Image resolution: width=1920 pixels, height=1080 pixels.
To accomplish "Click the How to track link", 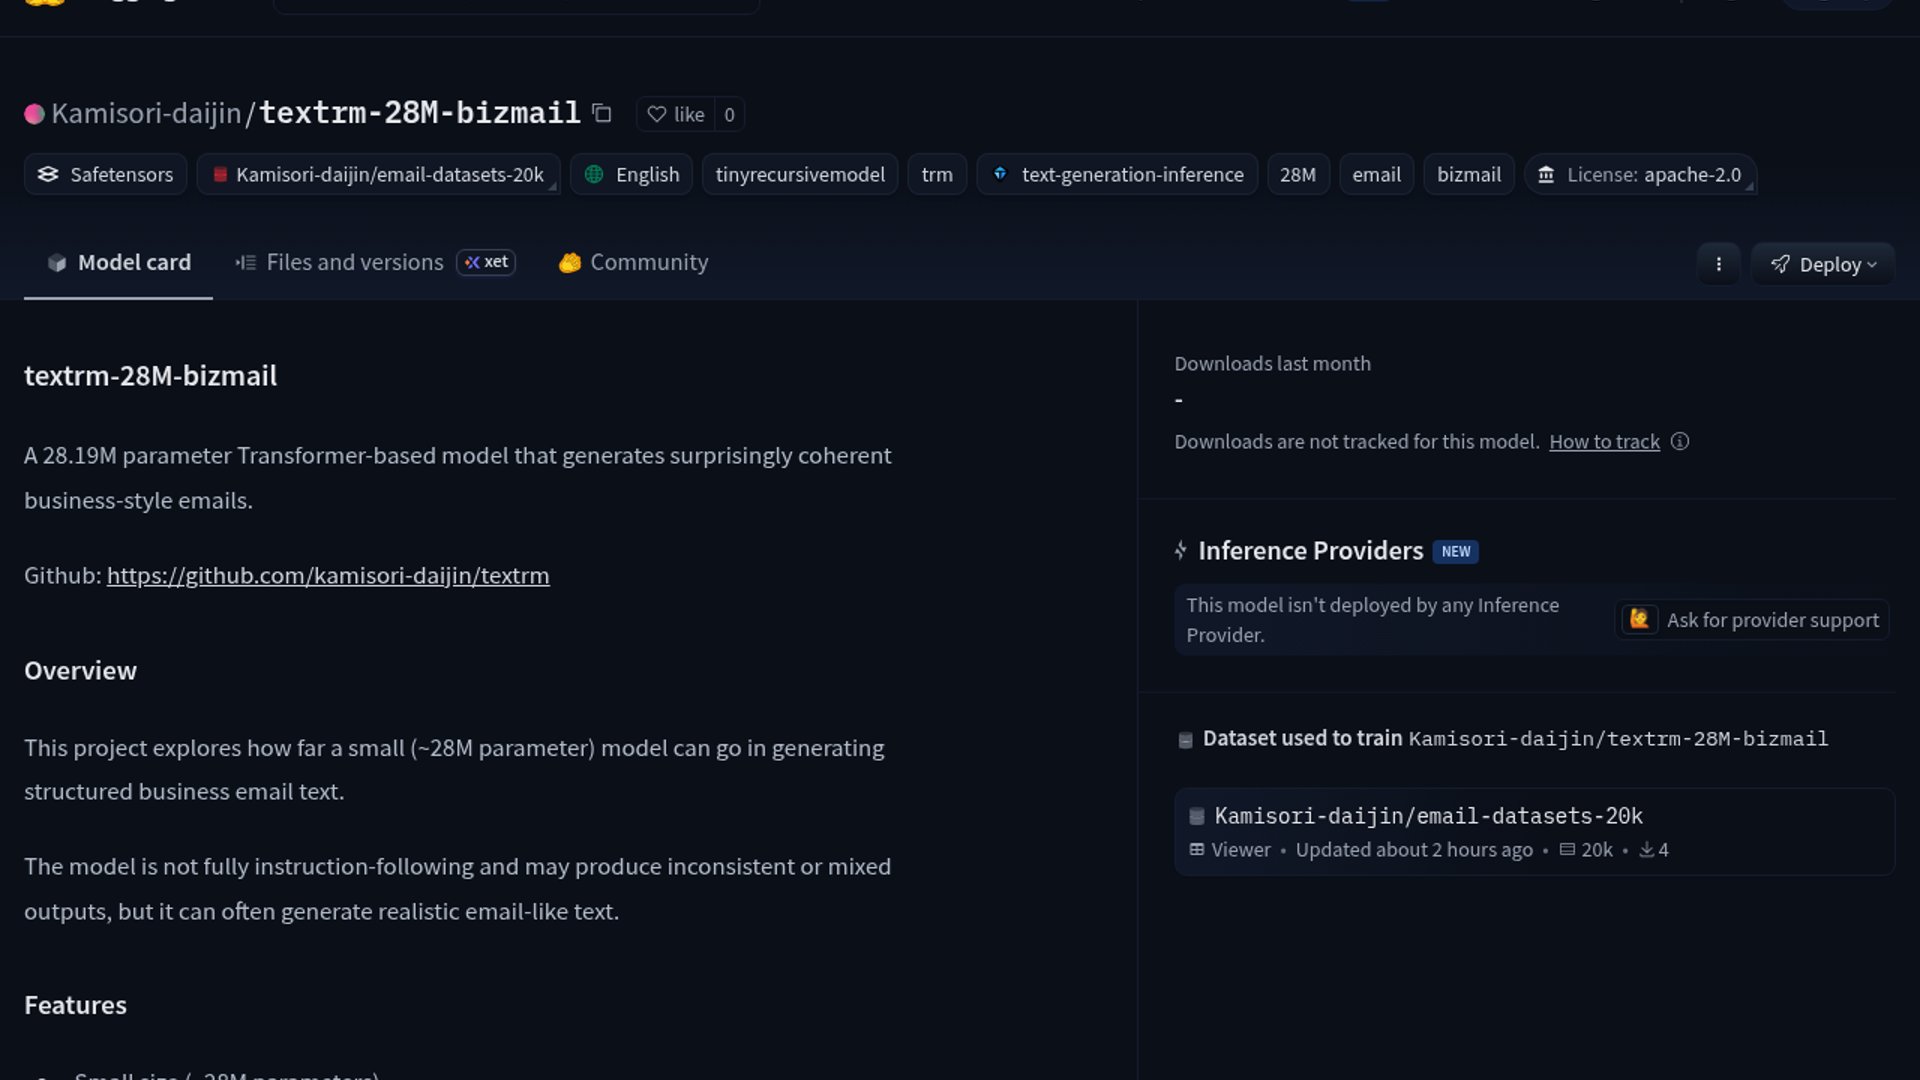I will pyautogui.click(x=1604, y=442).
